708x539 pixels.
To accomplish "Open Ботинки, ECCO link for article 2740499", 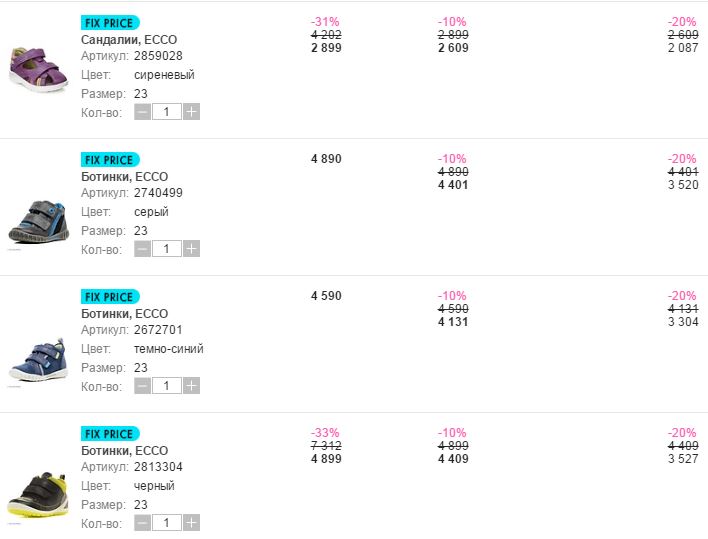I will point(124,177).
